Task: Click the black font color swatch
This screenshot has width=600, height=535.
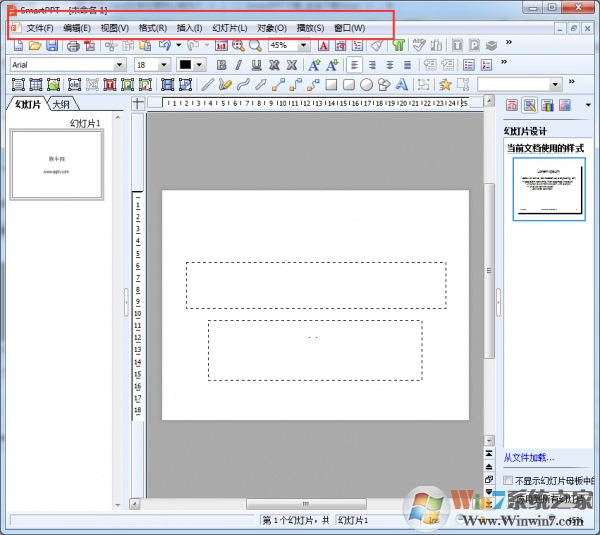Action: (x=185, y=65)
